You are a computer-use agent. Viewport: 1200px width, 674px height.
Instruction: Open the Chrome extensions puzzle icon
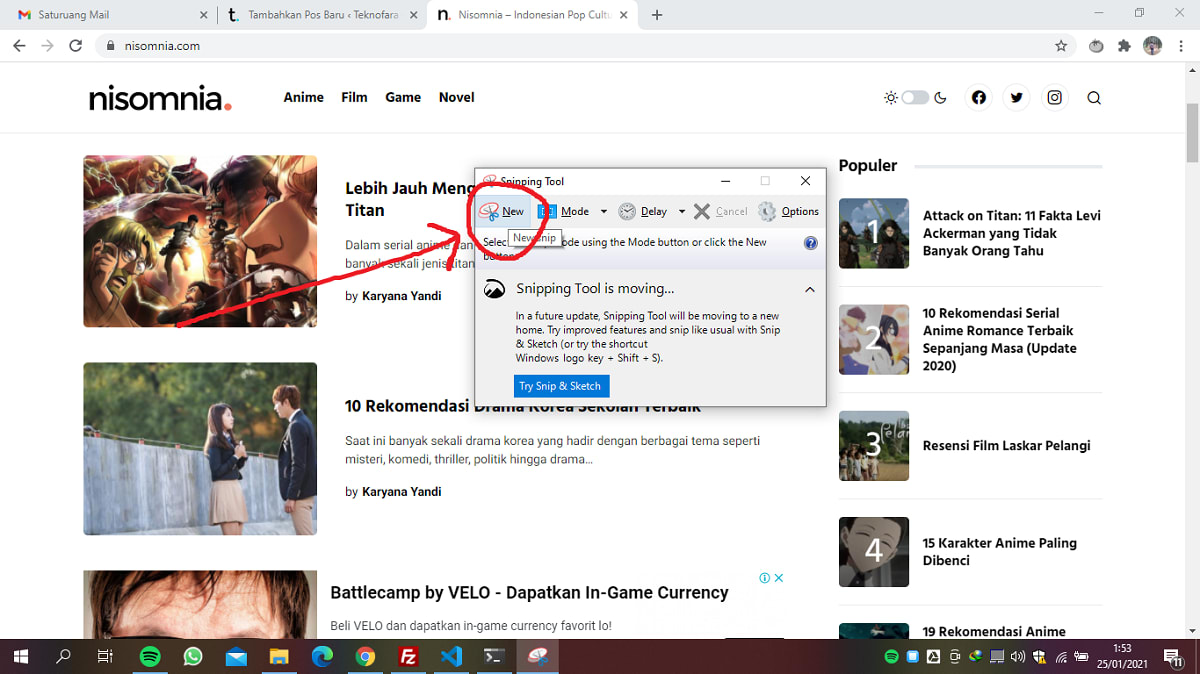[x=1124, y=46]
